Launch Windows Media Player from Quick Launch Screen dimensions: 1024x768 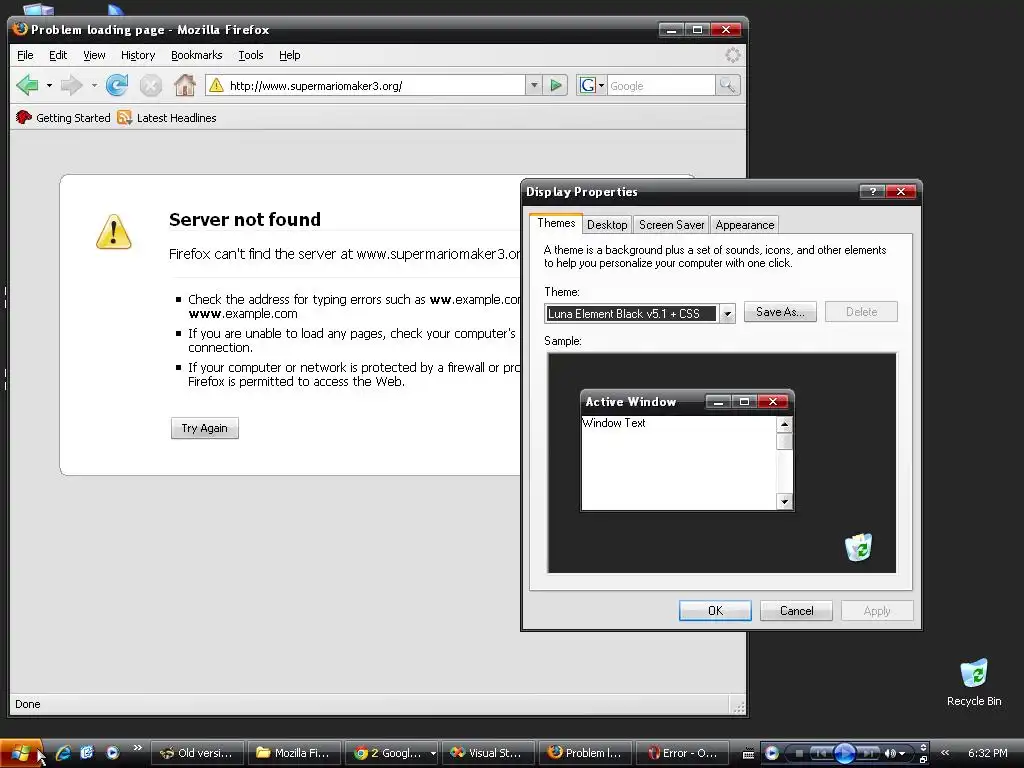click(x=112, y=752)
